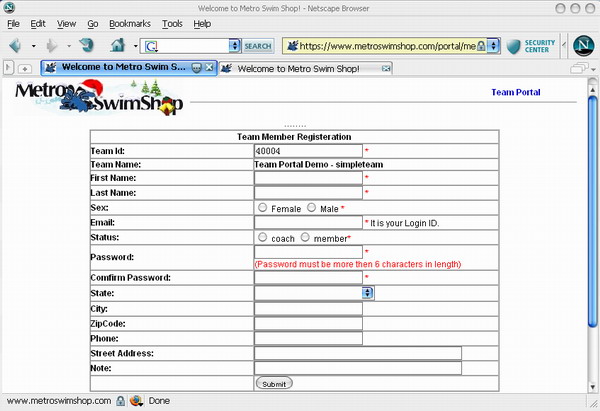Image resolution: width=600 pixels, height=411 pixels.
Task: Click the scrollbar down arrow
Action: point(592,387)
